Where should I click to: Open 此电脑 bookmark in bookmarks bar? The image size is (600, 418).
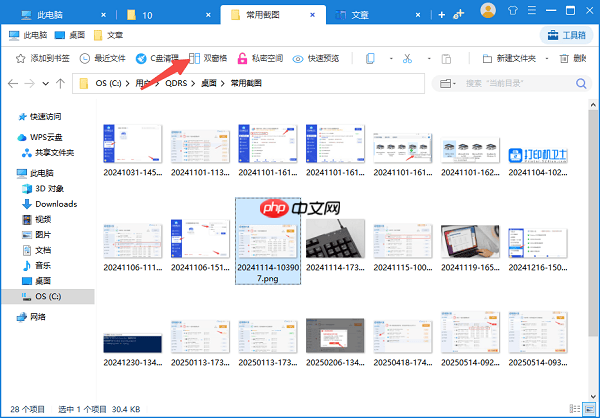click(x=28, y=35)
